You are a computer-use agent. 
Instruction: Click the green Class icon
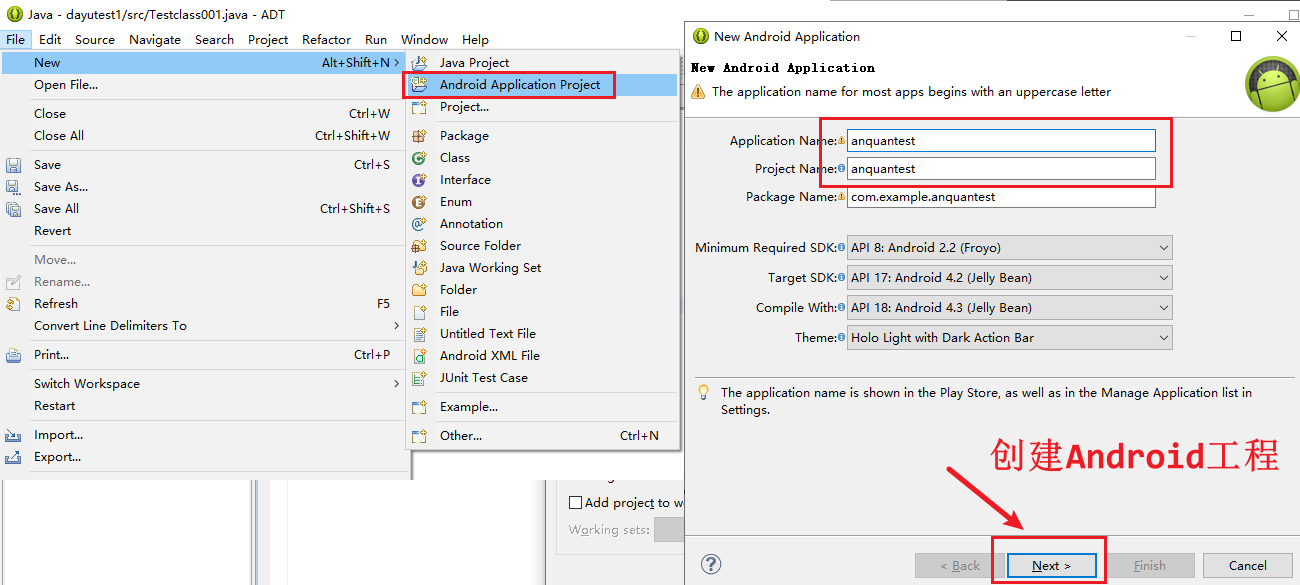(x=420, y=158)
